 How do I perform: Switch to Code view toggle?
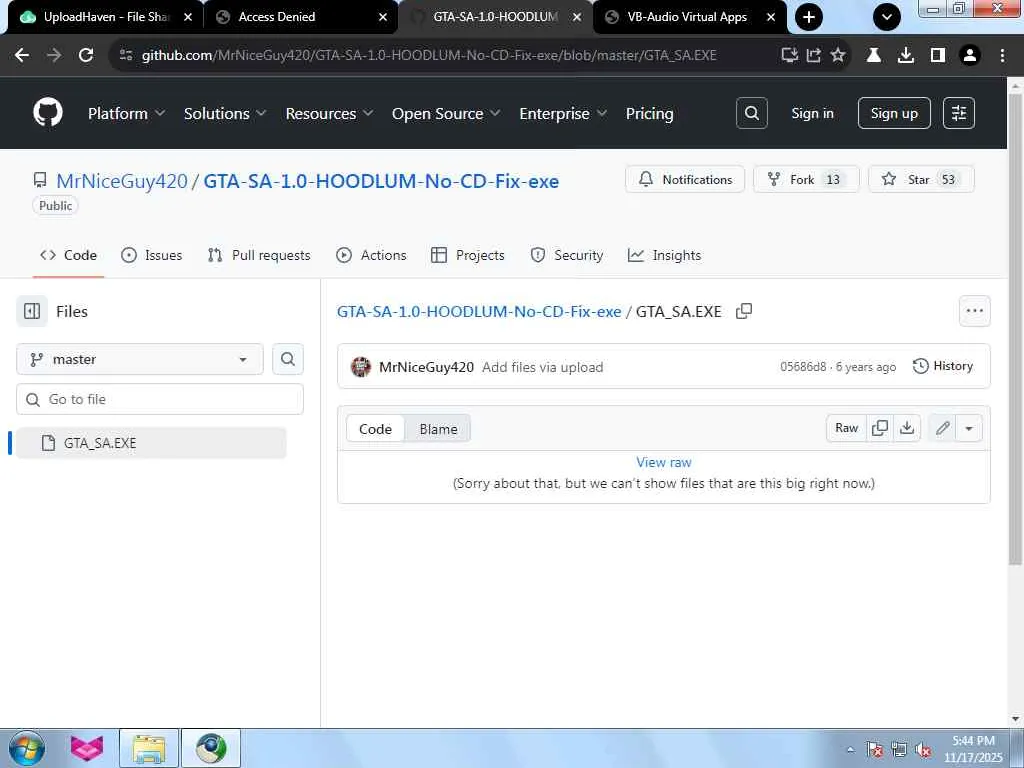click(376, 429)
